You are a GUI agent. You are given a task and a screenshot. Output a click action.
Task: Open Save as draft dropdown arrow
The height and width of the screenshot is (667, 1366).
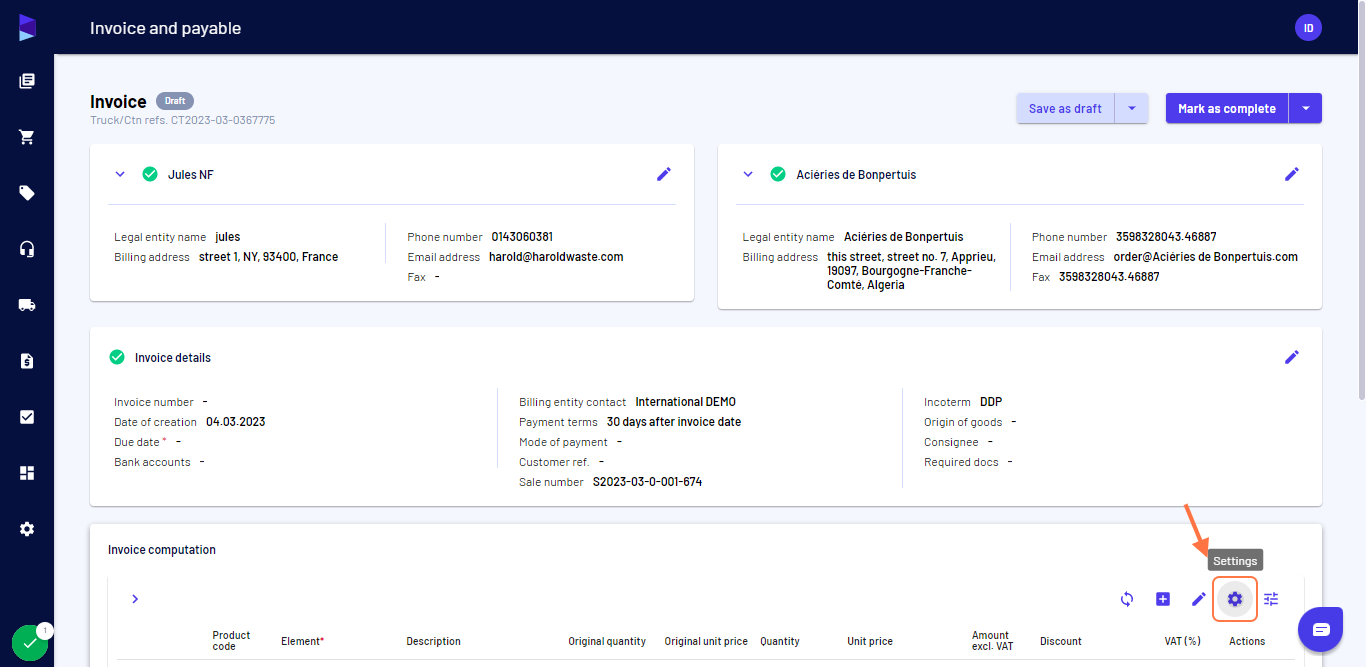point(1131,108)
